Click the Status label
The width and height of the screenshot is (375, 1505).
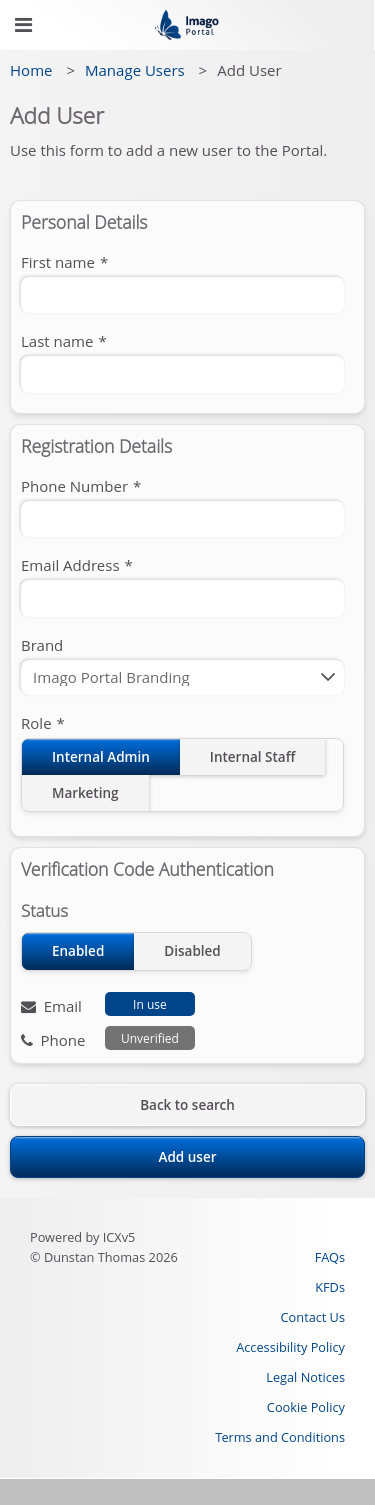(45, 911)
